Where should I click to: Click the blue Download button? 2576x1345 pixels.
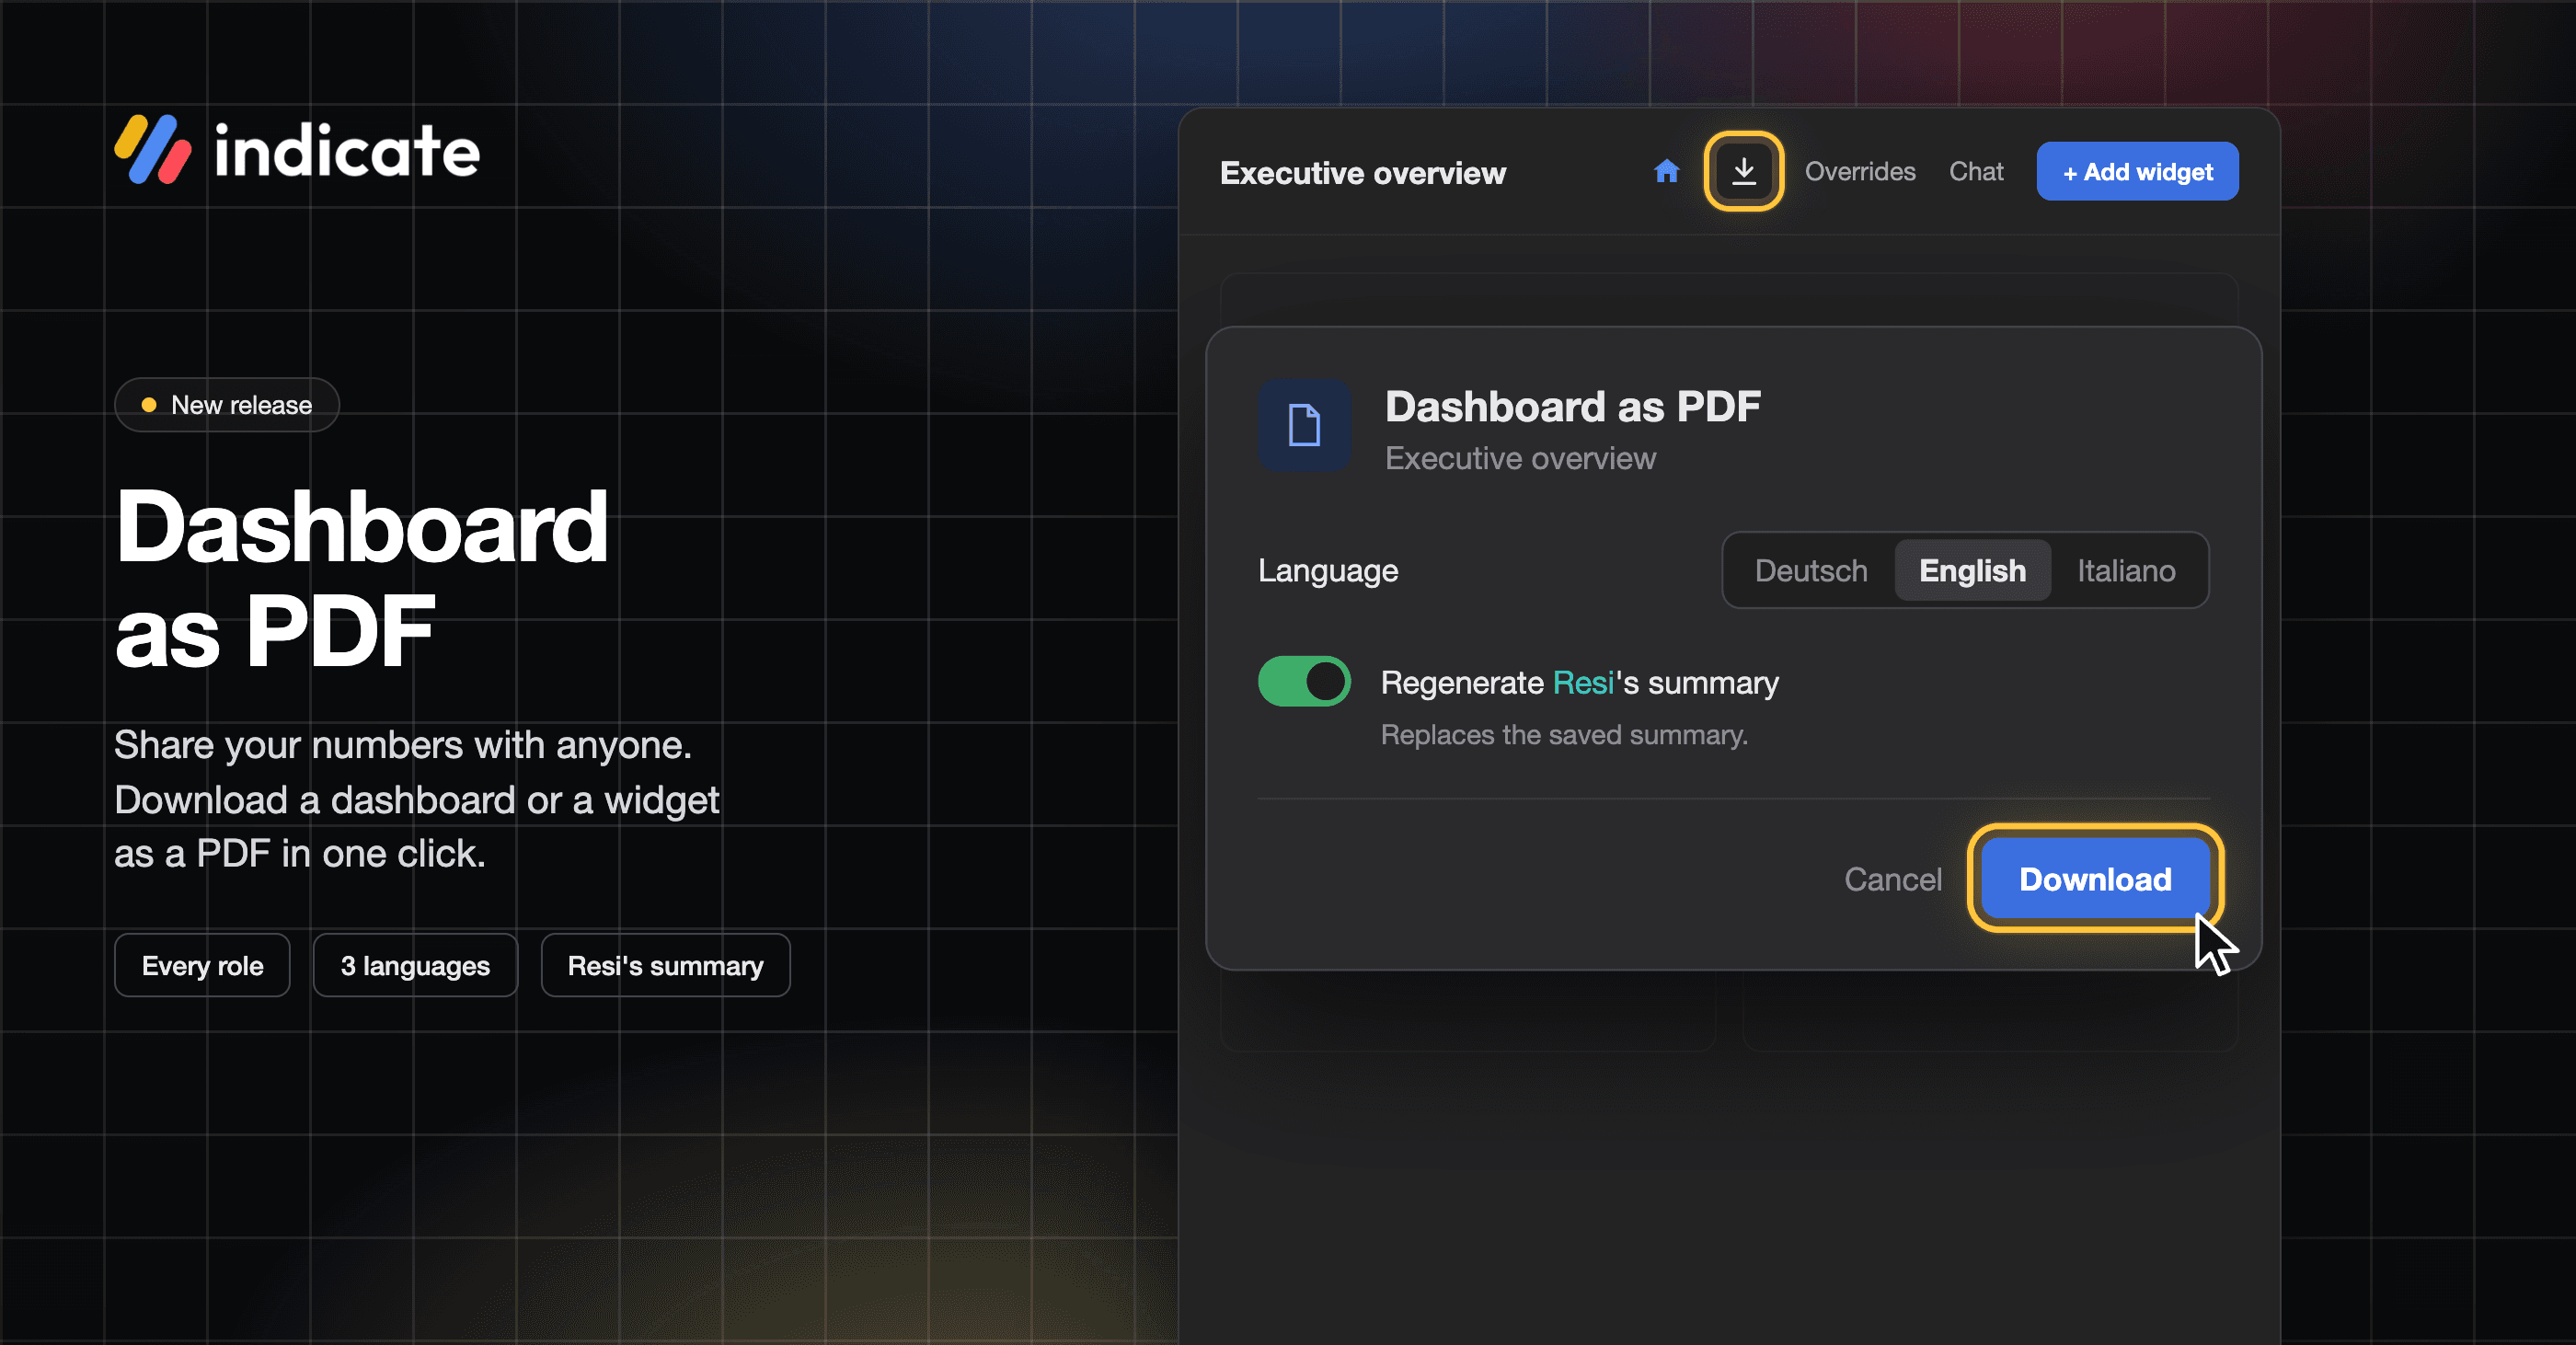tap(2095, 879)
